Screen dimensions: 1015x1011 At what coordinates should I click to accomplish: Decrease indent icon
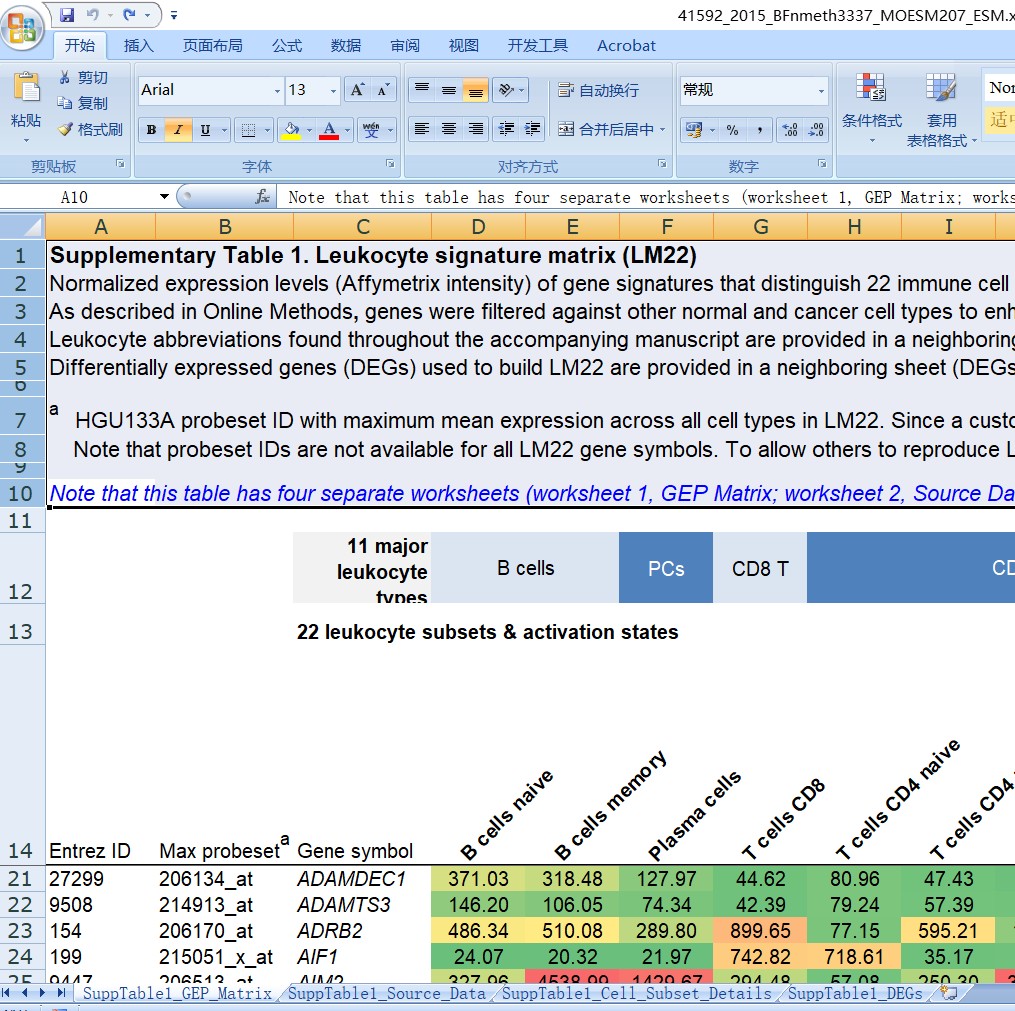(506, 129)
